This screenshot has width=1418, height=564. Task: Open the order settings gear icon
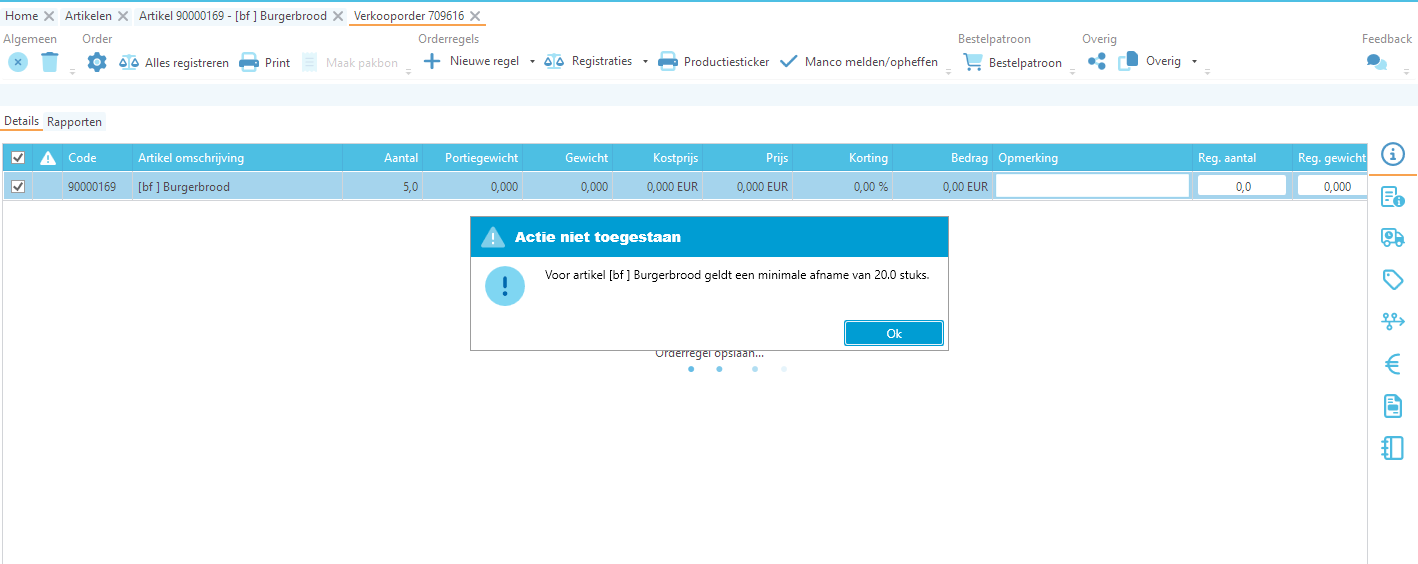pos(96,62)
